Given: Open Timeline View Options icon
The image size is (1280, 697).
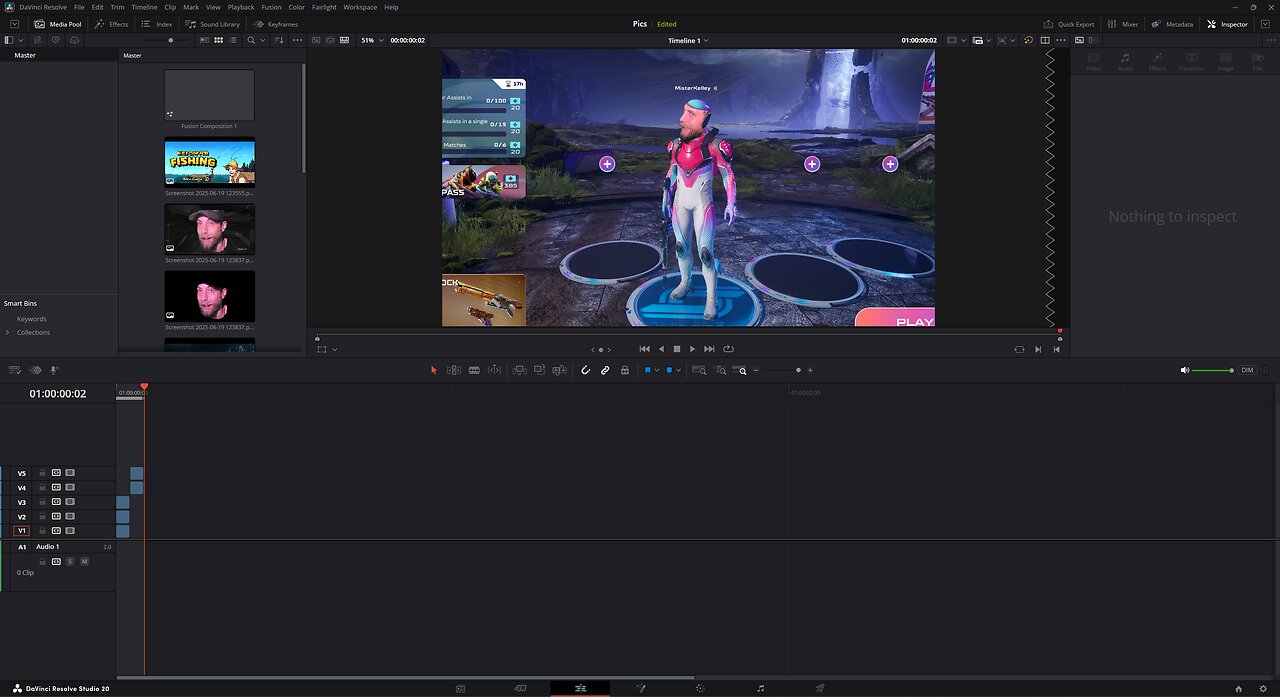Looking at the screenshot, I should tap(17, 370).
